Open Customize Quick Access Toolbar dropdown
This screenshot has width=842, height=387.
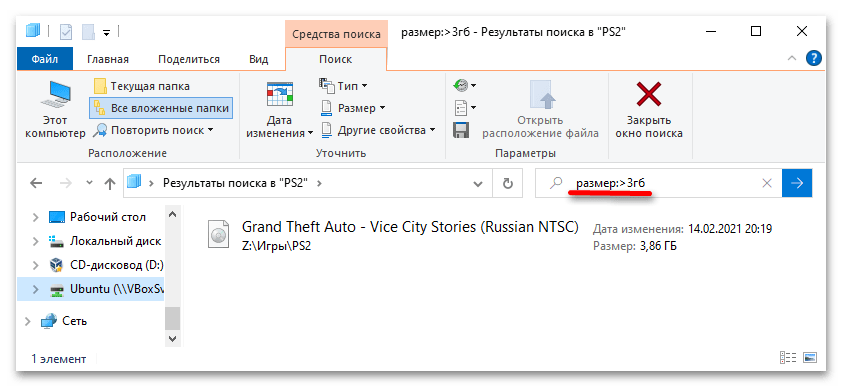coord(106,33)
